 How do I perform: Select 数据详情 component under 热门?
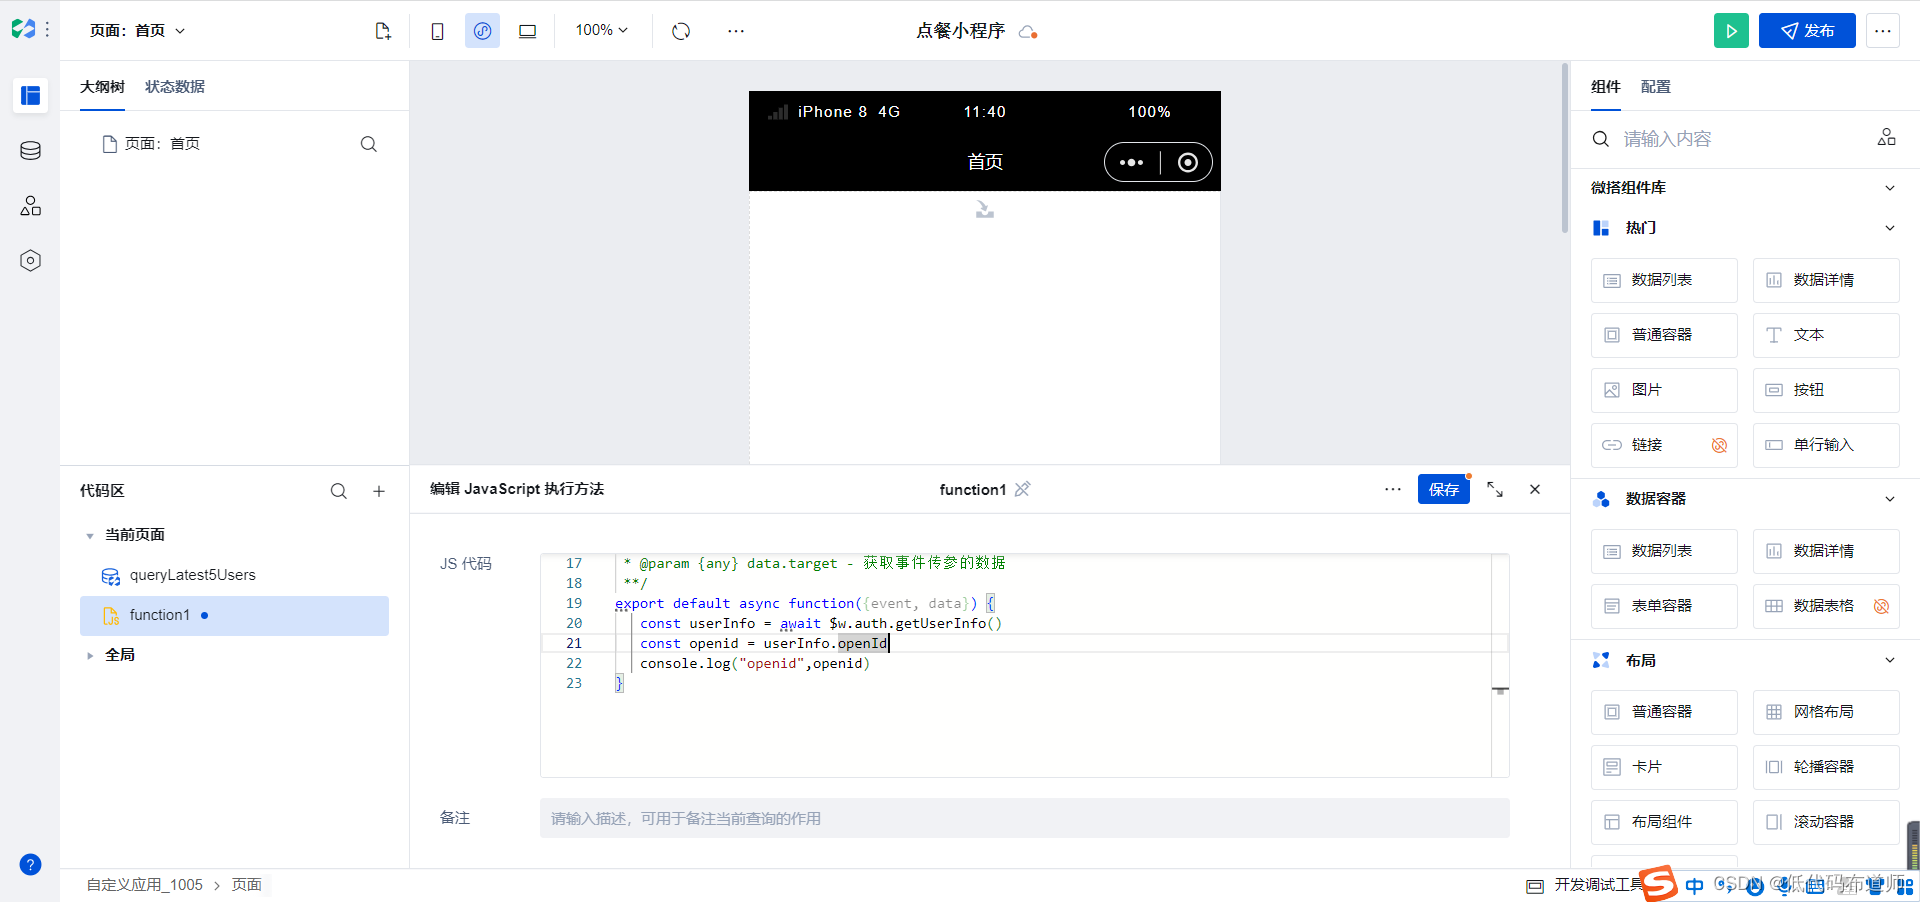point(1826,280)
